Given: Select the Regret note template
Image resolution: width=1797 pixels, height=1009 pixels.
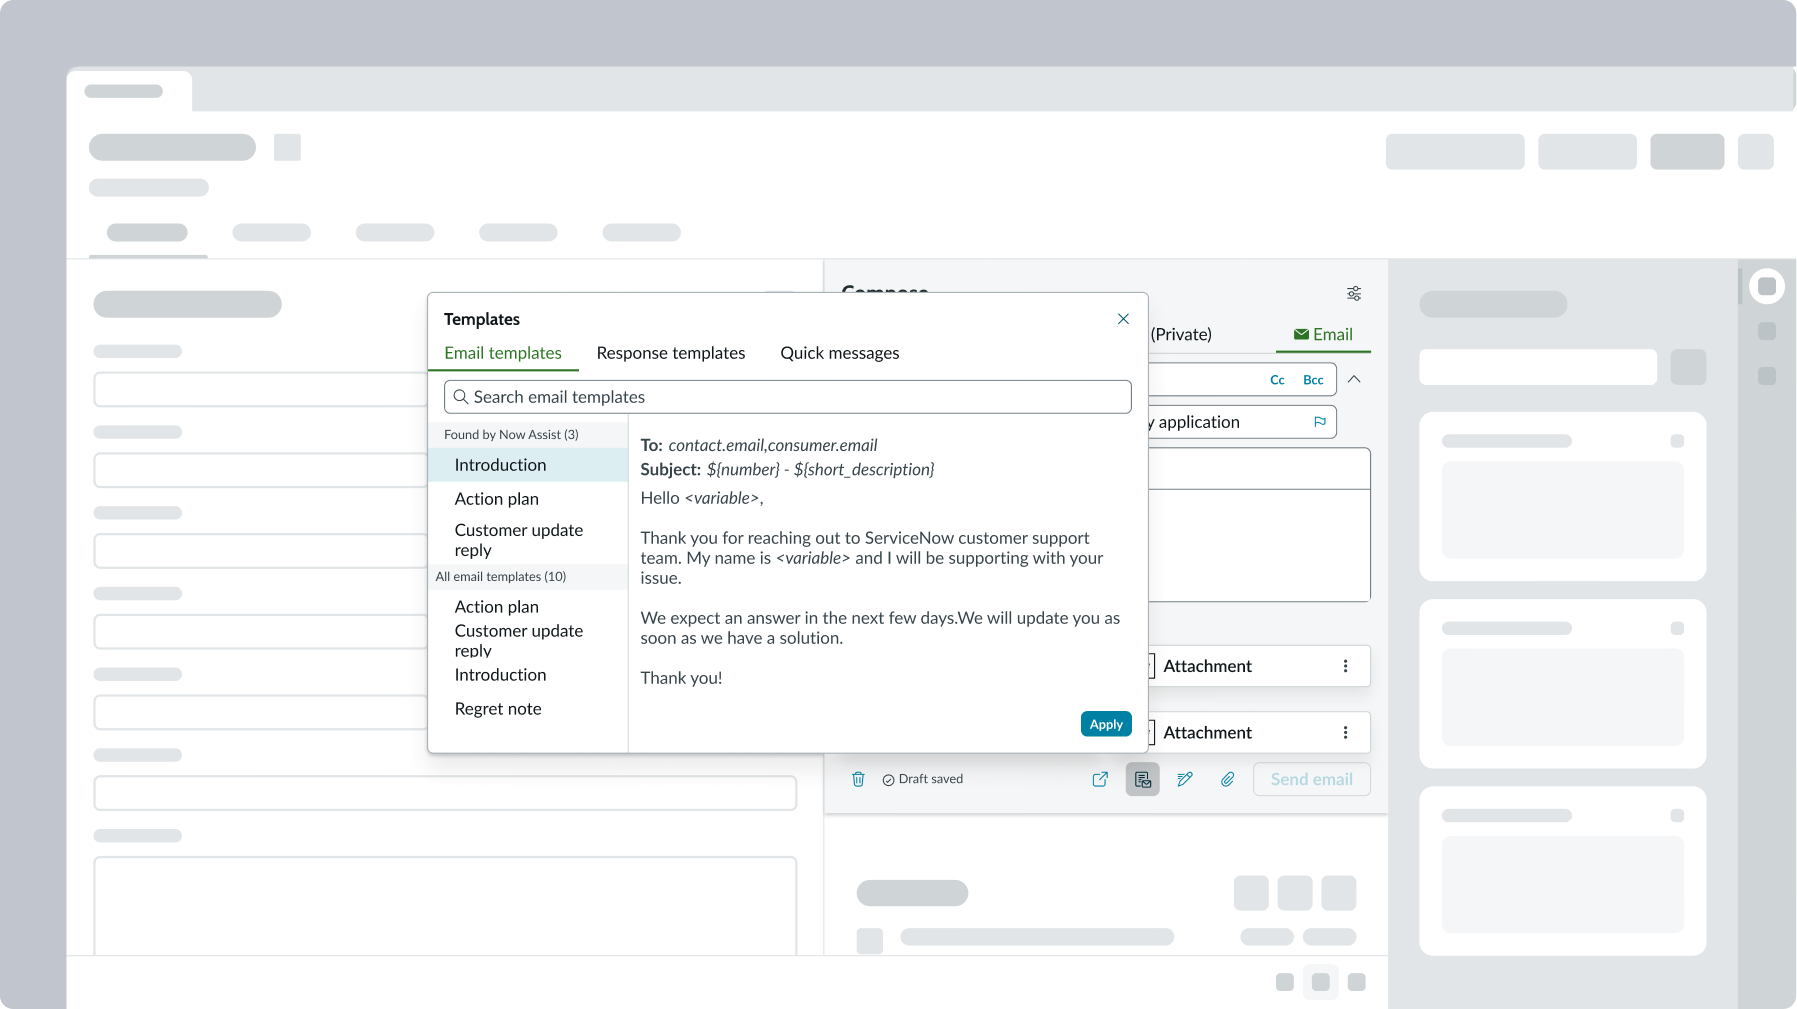Looking at the screenshot, I should pyautogui.click(x=497, y=708).
